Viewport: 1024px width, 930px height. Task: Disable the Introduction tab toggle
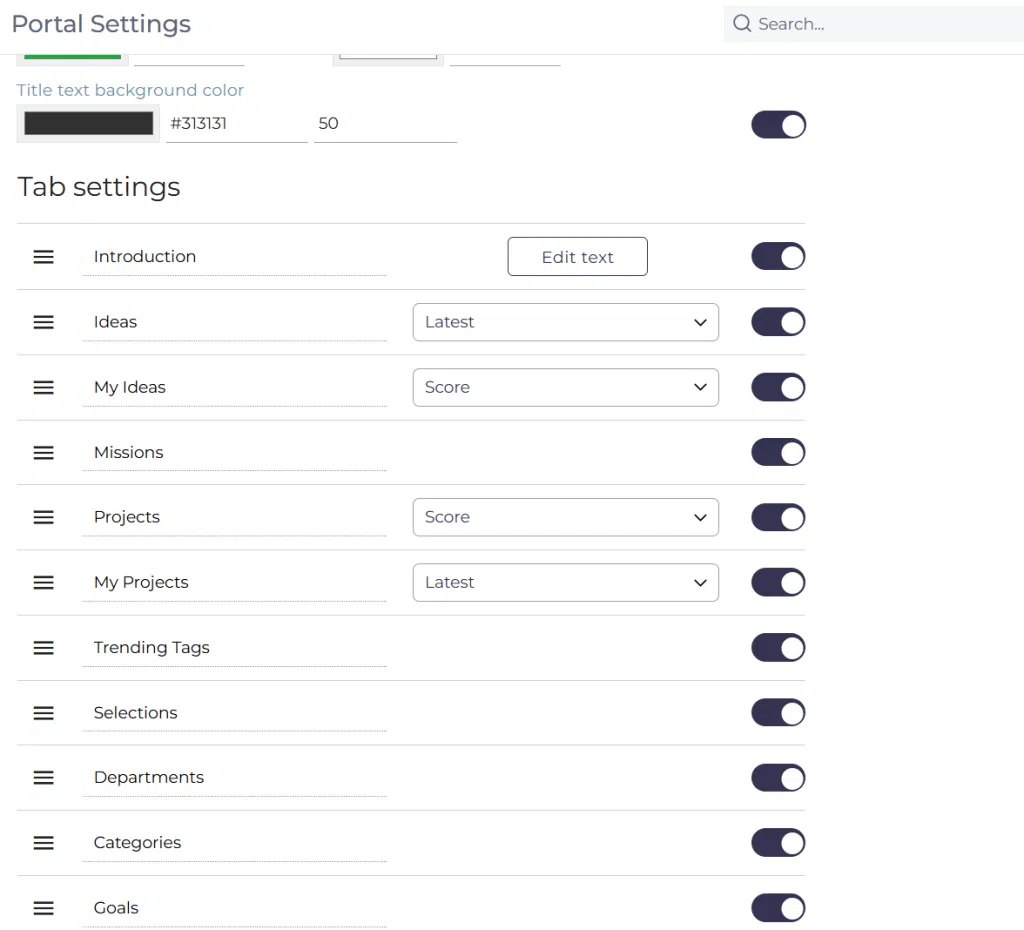tap(778, 257)
